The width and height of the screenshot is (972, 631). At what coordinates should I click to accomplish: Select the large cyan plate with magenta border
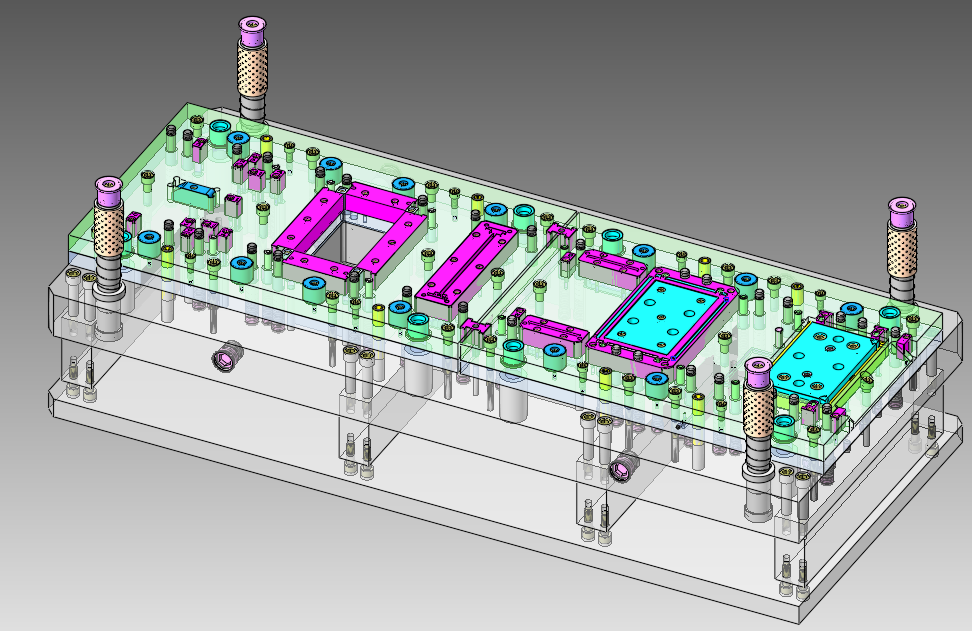click(661, 317)
